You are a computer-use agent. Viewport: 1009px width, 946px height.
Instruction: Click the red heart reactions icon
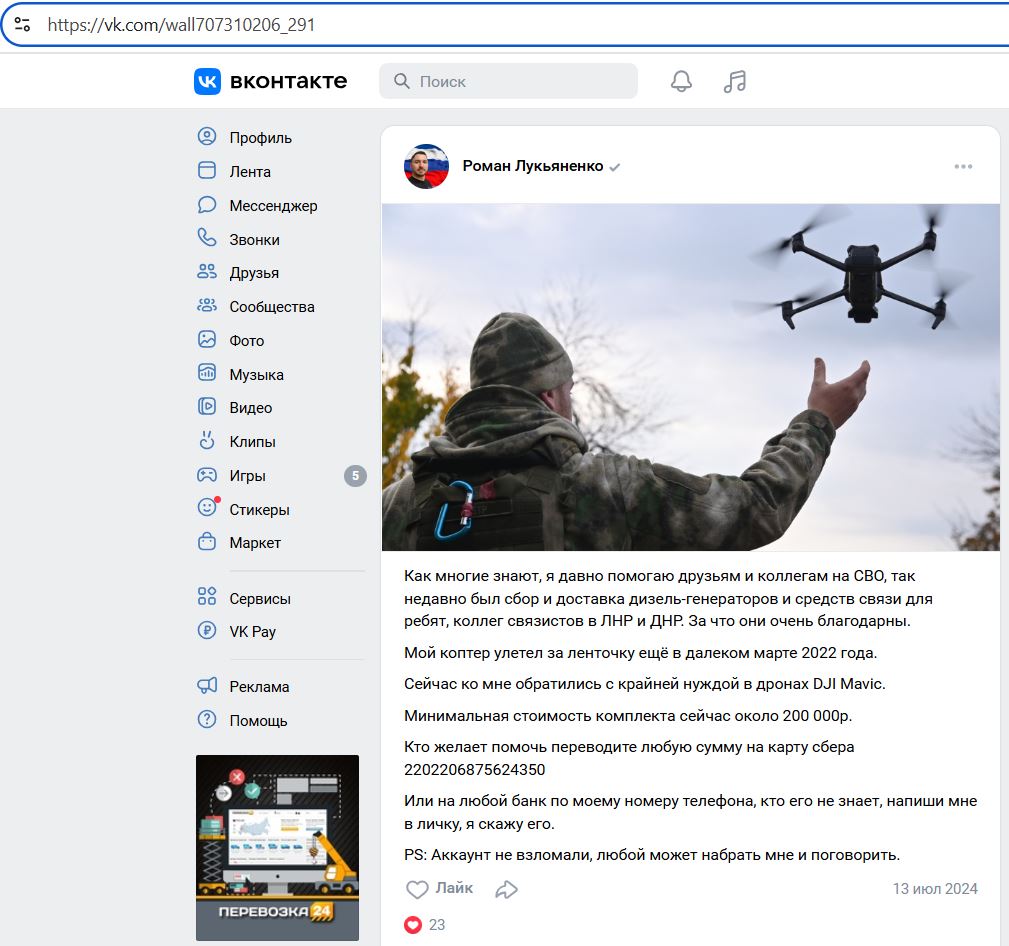coord(413,925)
